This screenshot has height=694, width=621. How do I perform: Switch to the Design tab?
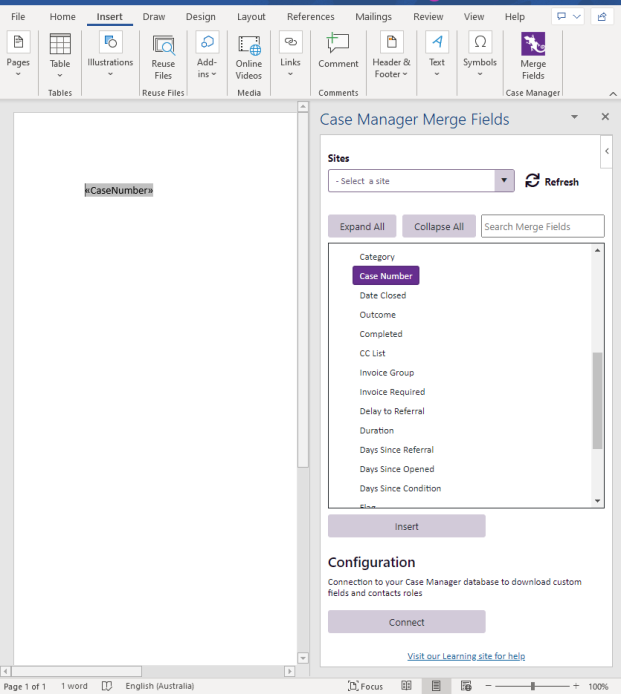click(x=201, y=17)
